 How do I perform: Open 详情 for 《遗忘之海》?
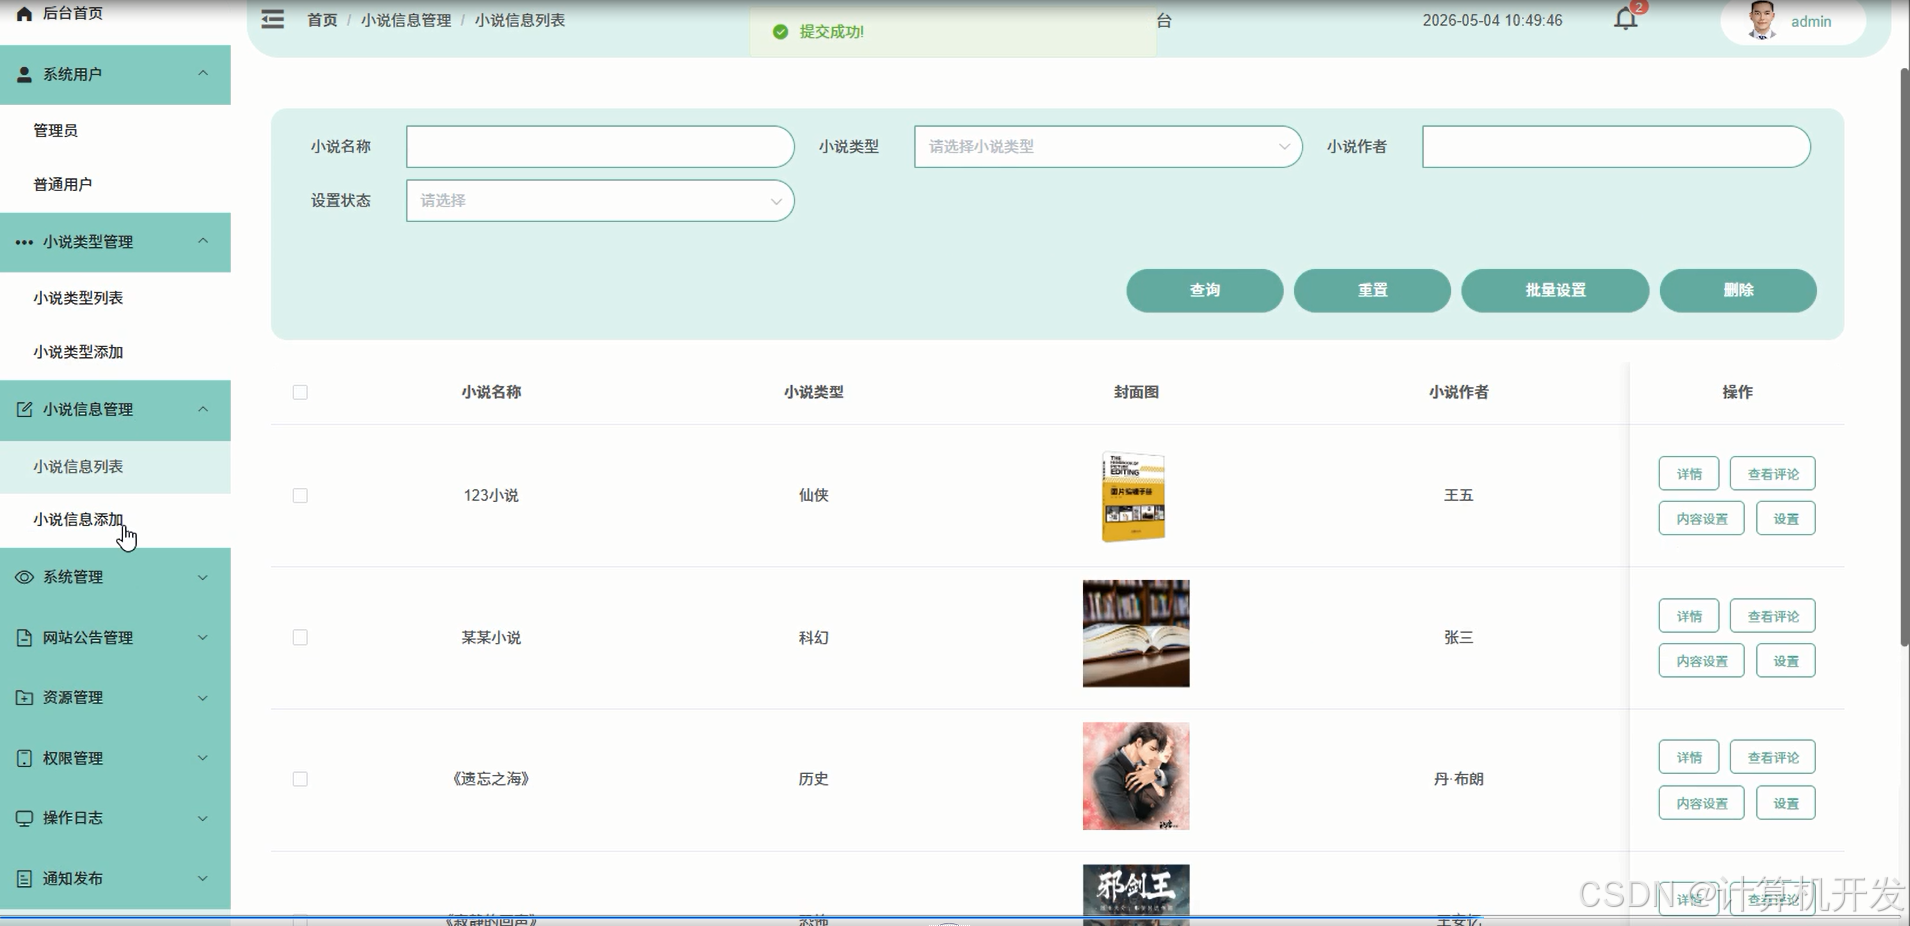click(1689, 757)
